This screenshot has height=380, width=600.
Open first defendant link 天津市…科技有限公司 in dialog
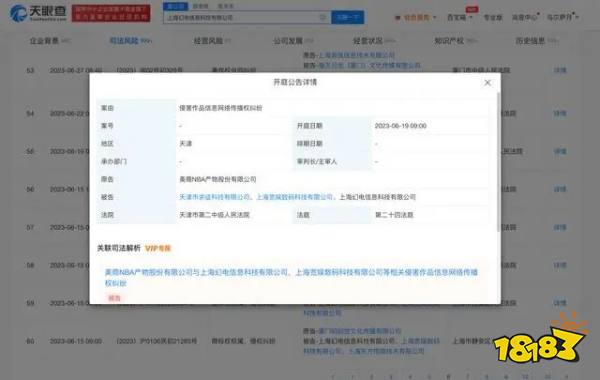[214, 197]
